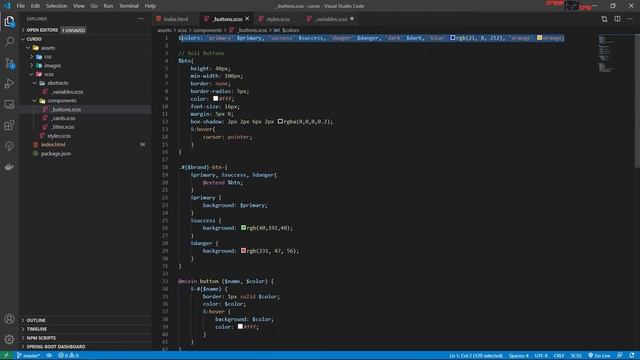Open the Explorer view in activity bar
640x360 pixels.
pyautogui.click(x=9, y=21)
